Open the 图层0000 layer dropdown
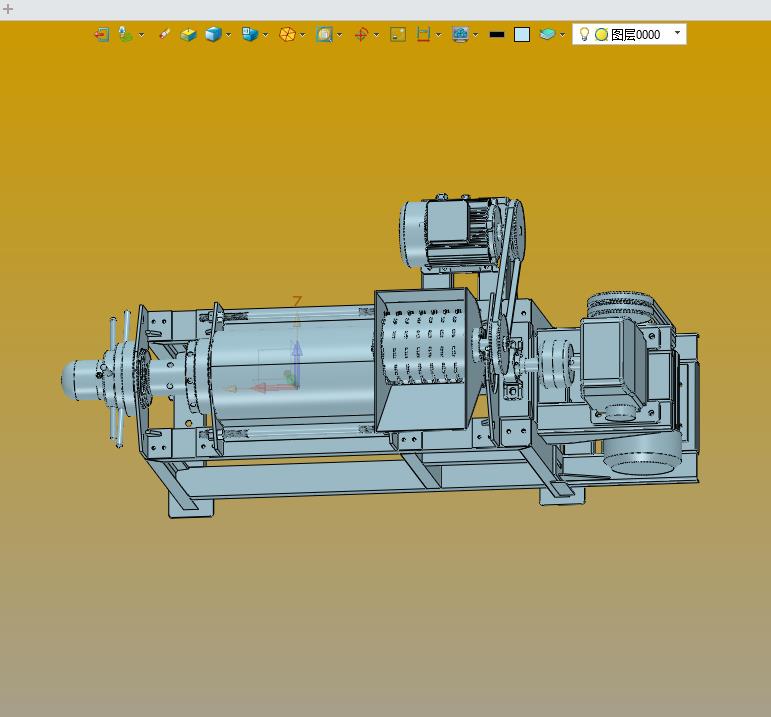 pos(678,33)
